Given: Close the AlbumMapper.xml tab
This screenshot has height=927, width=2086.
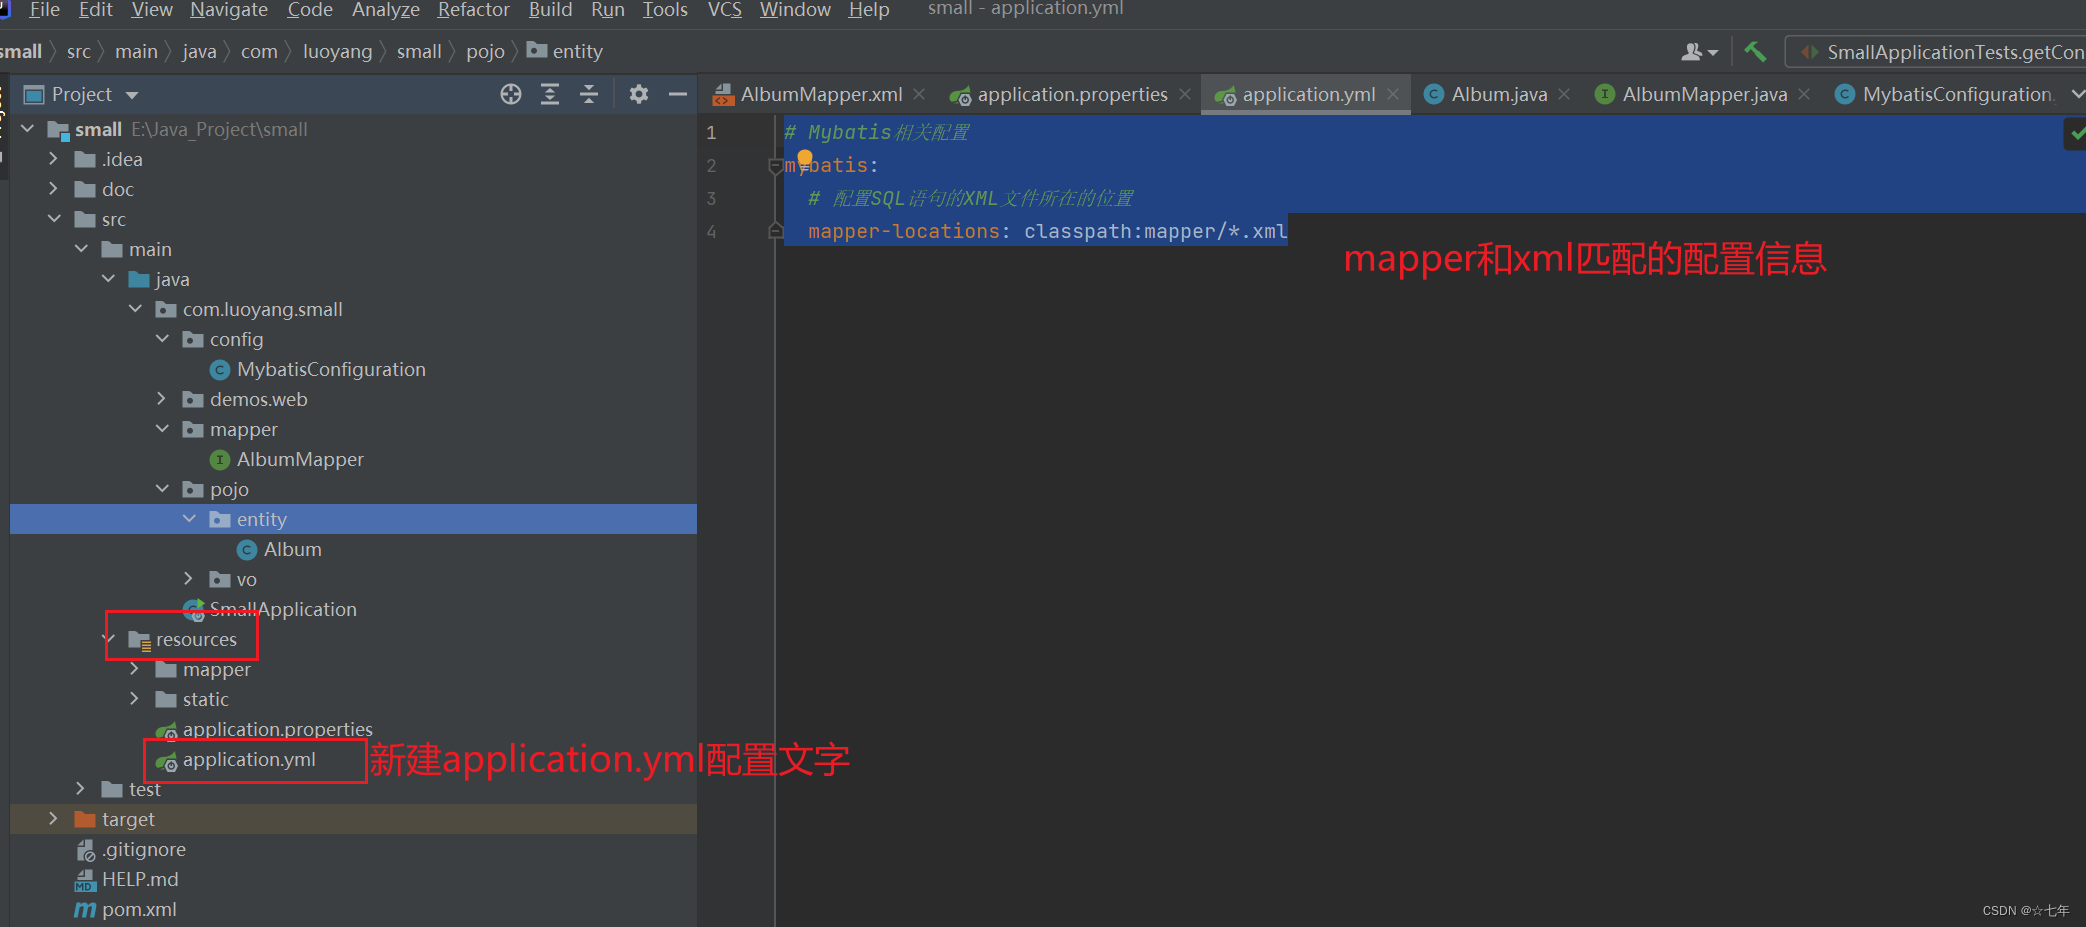Looking at the screenshot, I should (919, 94).
